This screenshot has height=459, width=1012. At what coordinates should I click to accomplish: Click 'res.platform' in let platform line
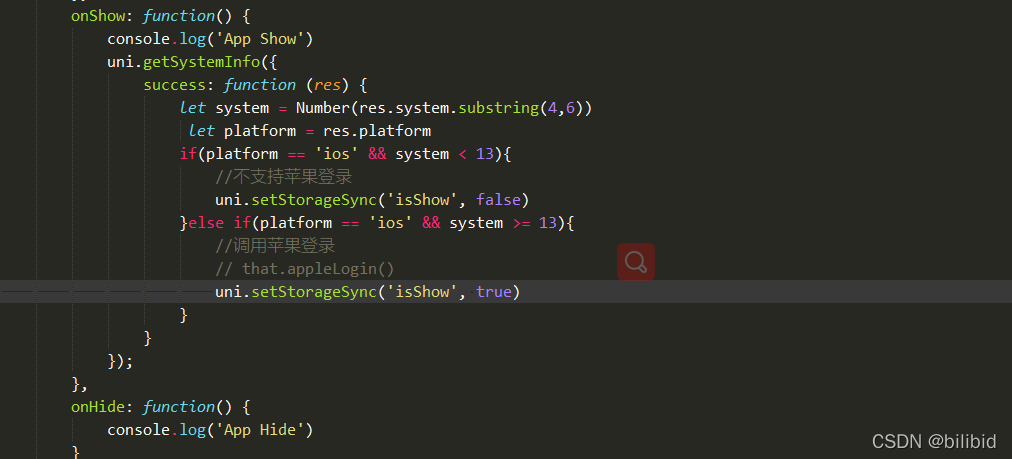click(377, 131)
